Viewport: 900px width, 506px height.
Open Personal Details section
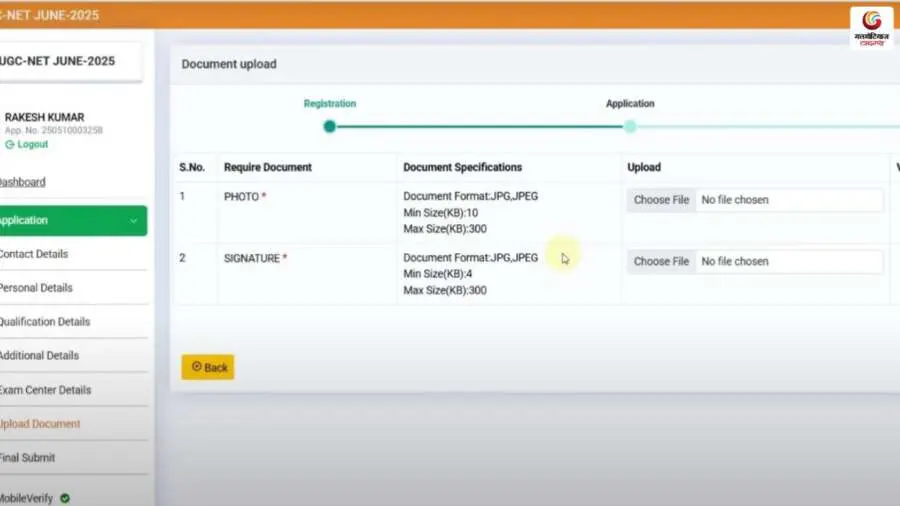(x=36, y=288)
